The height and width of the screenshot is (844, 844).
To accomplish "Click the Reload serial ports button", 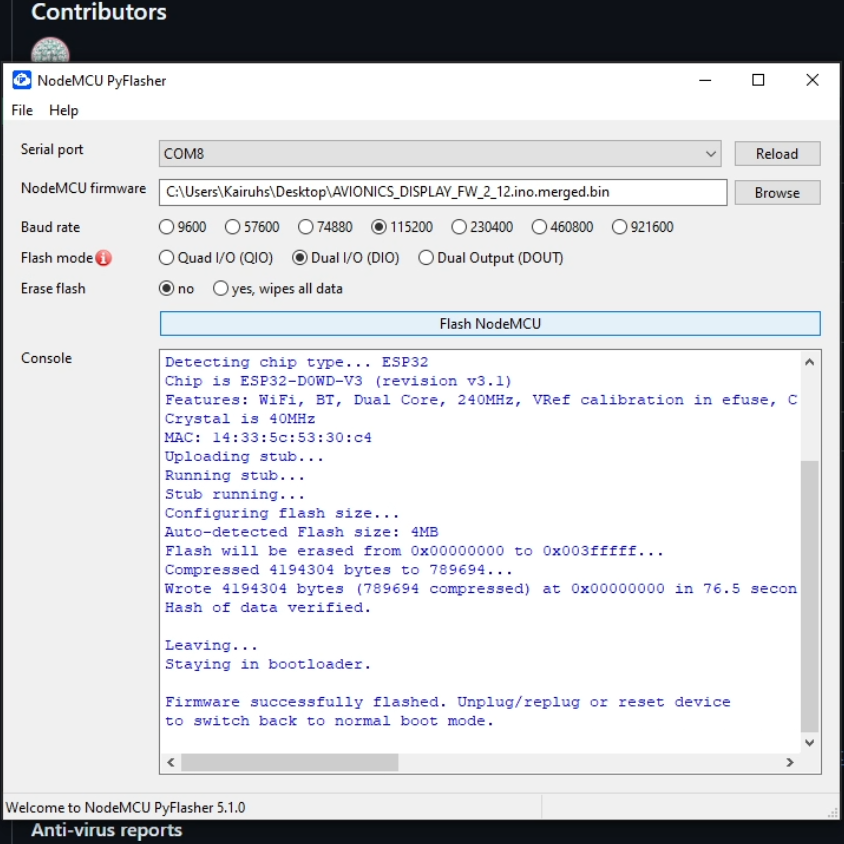I will pos(777,154).
